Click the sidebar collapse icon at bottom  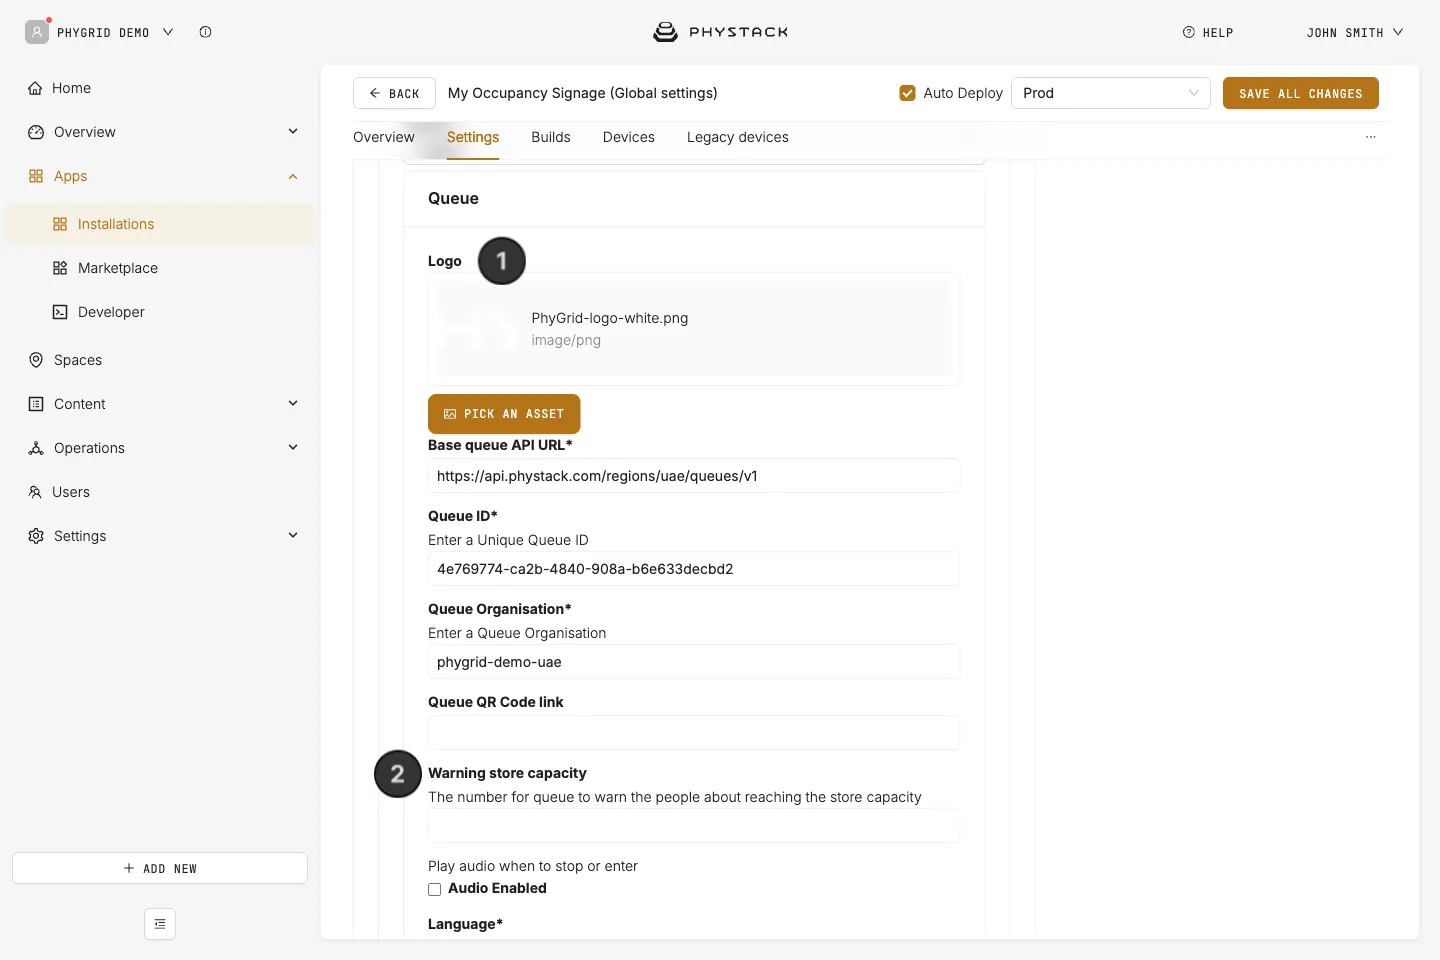coord(160,924)
